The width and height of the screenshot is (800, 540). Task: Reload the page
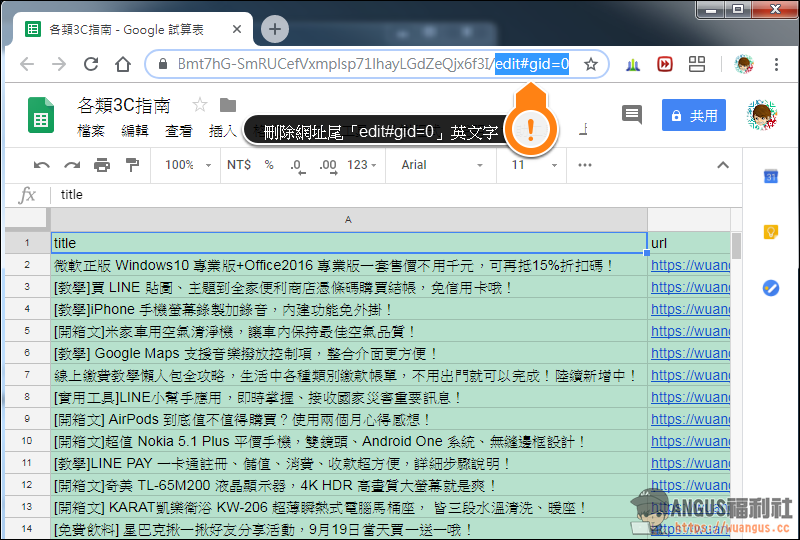(91, 64)
